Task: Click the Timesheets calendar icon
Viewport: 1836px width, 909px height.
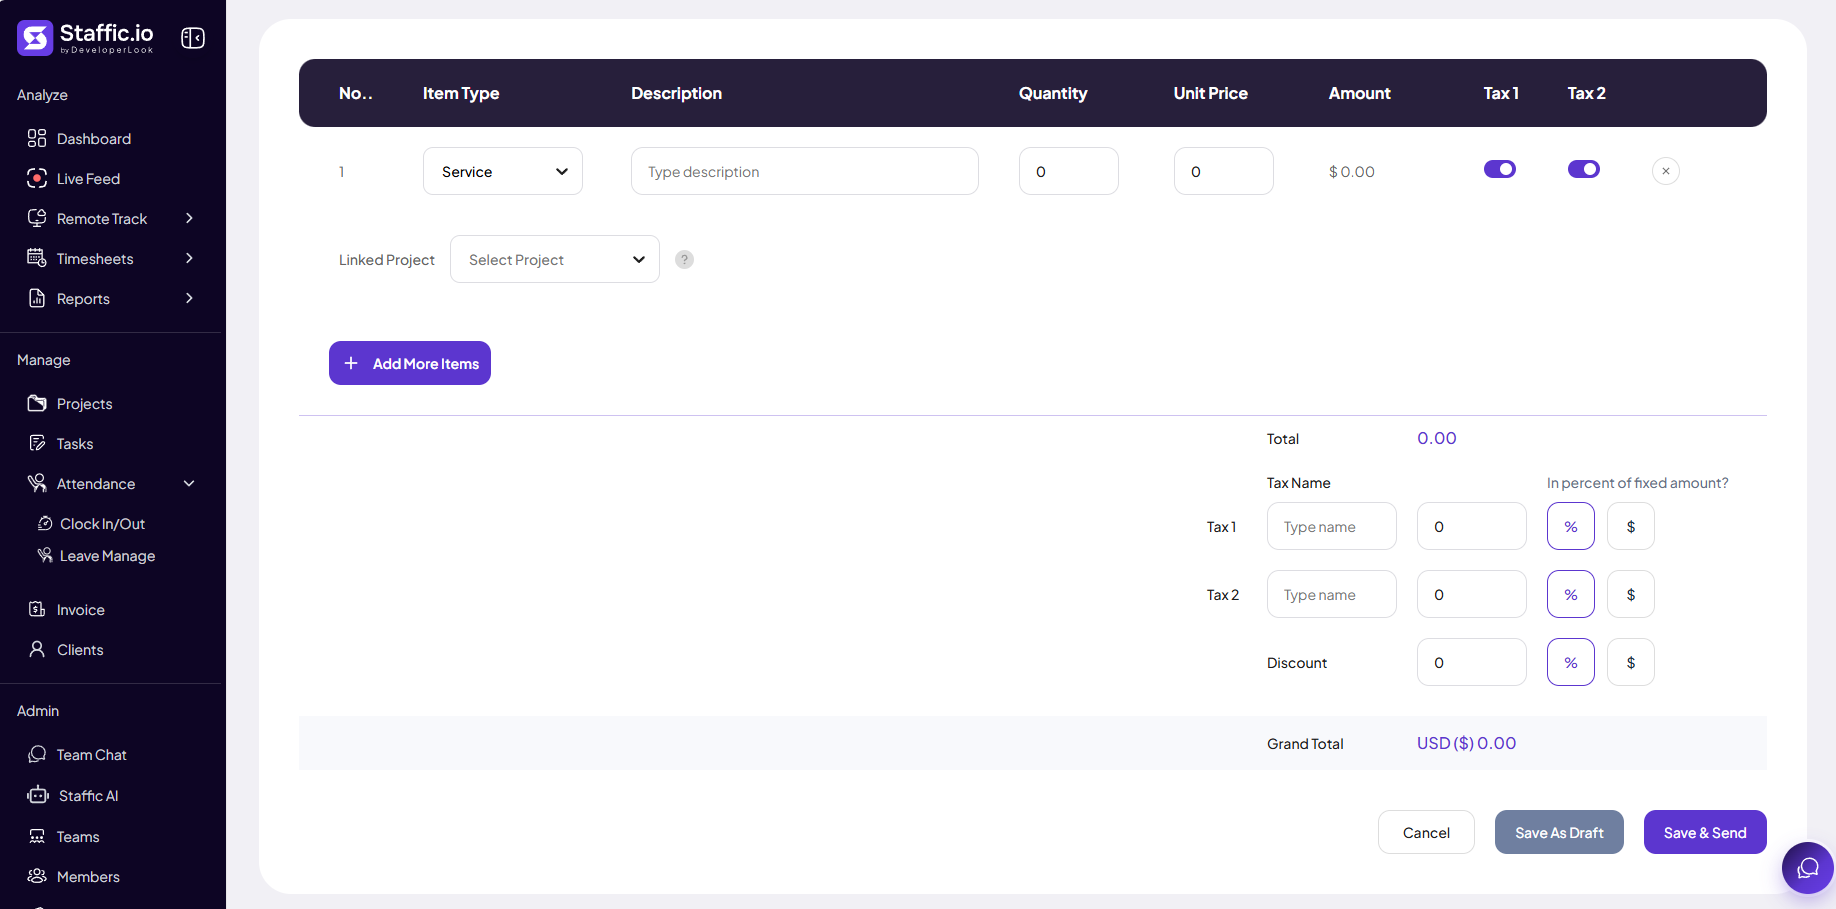Action: (37, 258)
